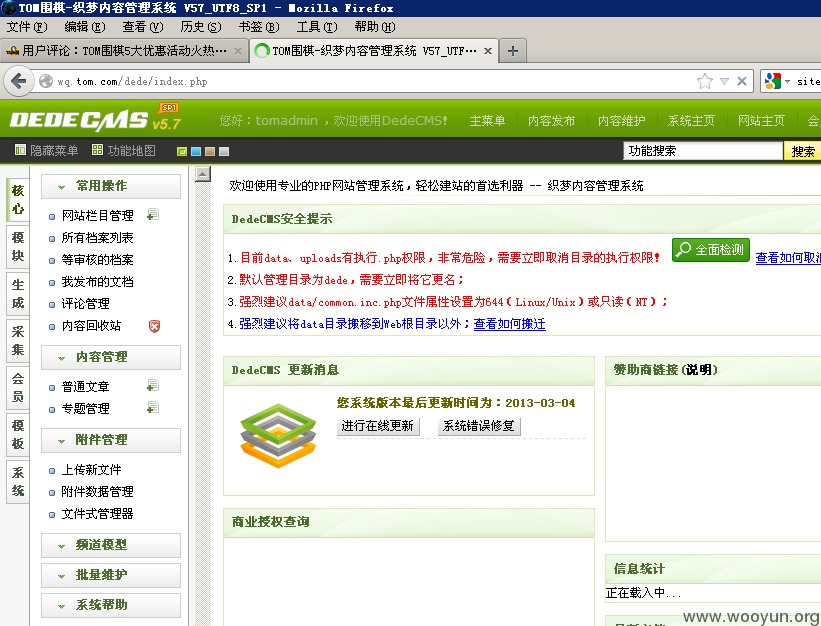
Task: Collapse the 附件管理 section
Action: [x=111, y=440]
